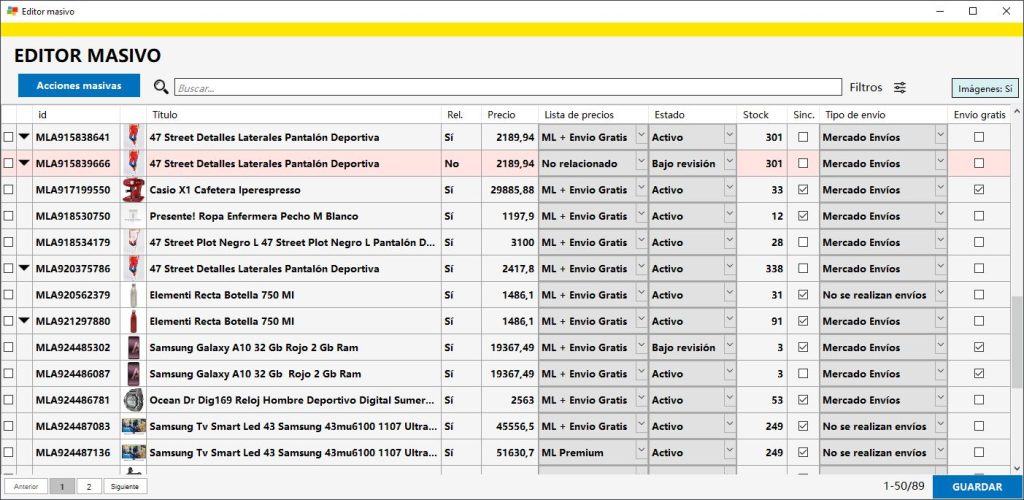The height and width of the screenshot is (500, 1024).
Task: Tick the row checkbox for MLA924486781
Action: 8,400
